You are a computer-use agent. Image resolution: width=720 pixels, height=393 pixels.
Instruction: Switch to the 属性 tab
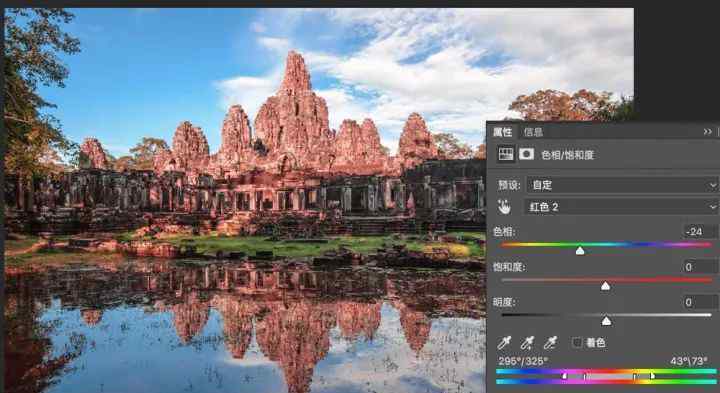click(x=502, y=132)
